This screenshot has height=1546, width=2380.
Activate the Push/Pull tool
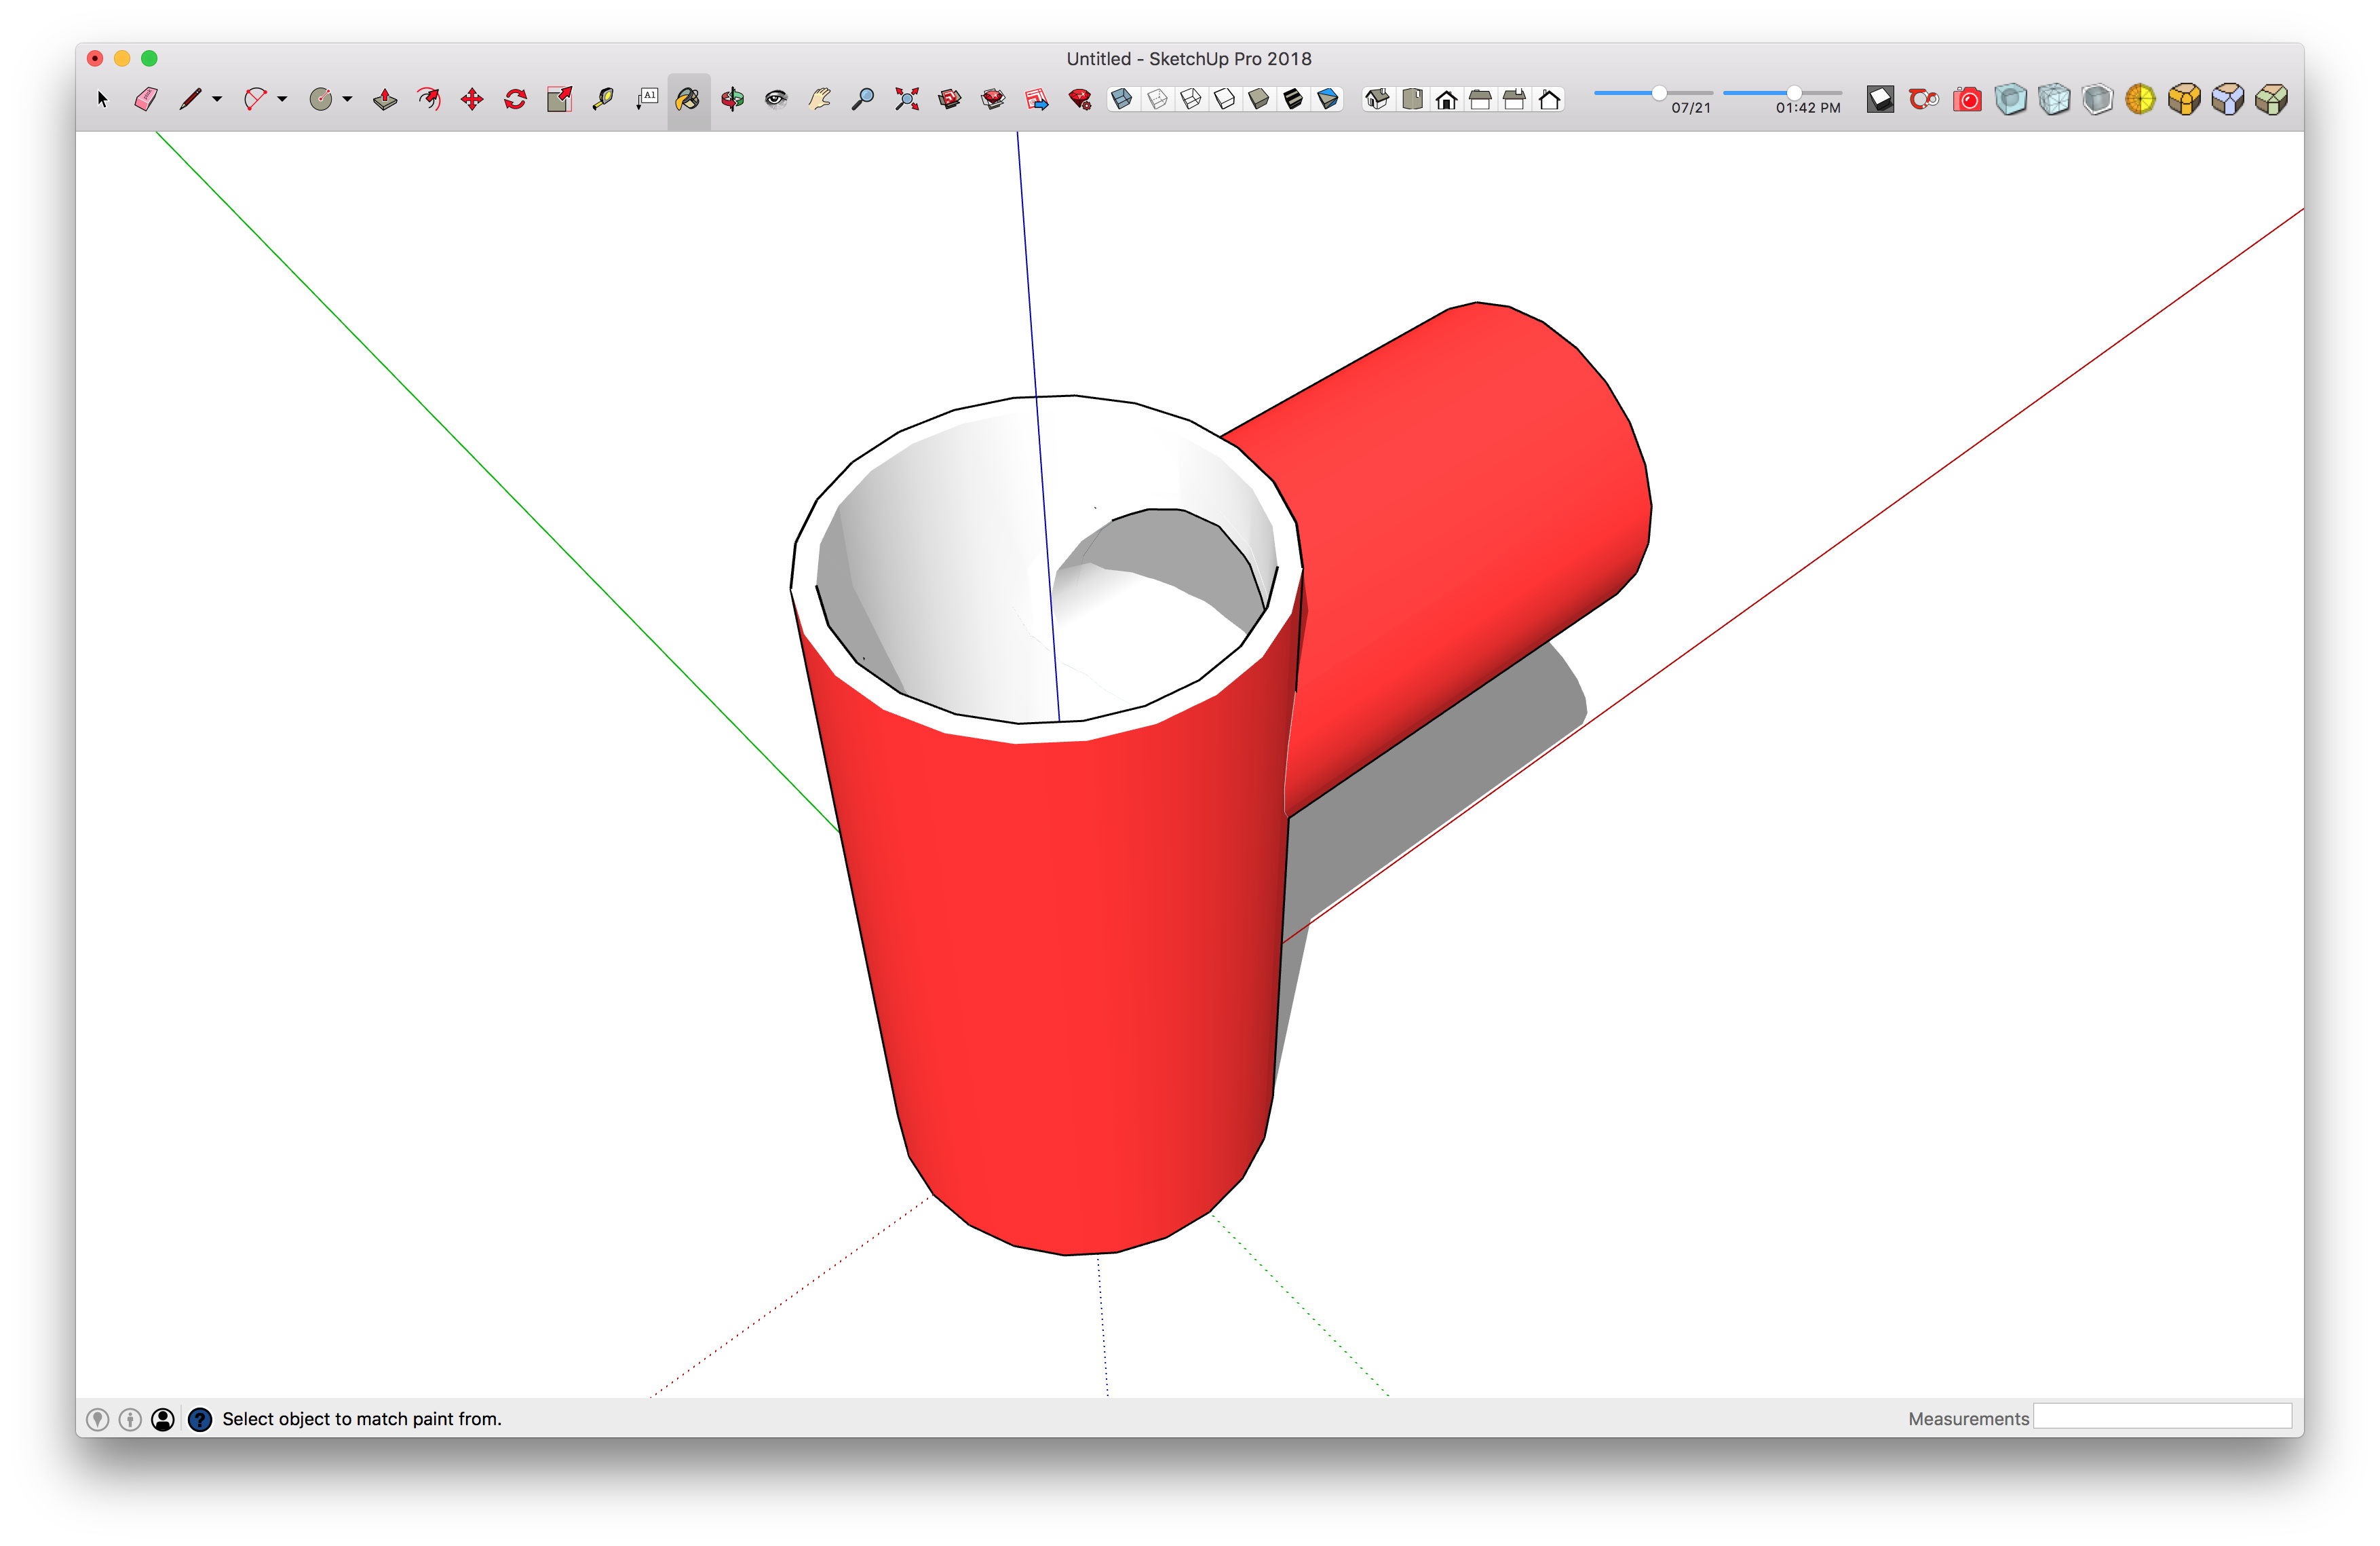tap(384, 99)
